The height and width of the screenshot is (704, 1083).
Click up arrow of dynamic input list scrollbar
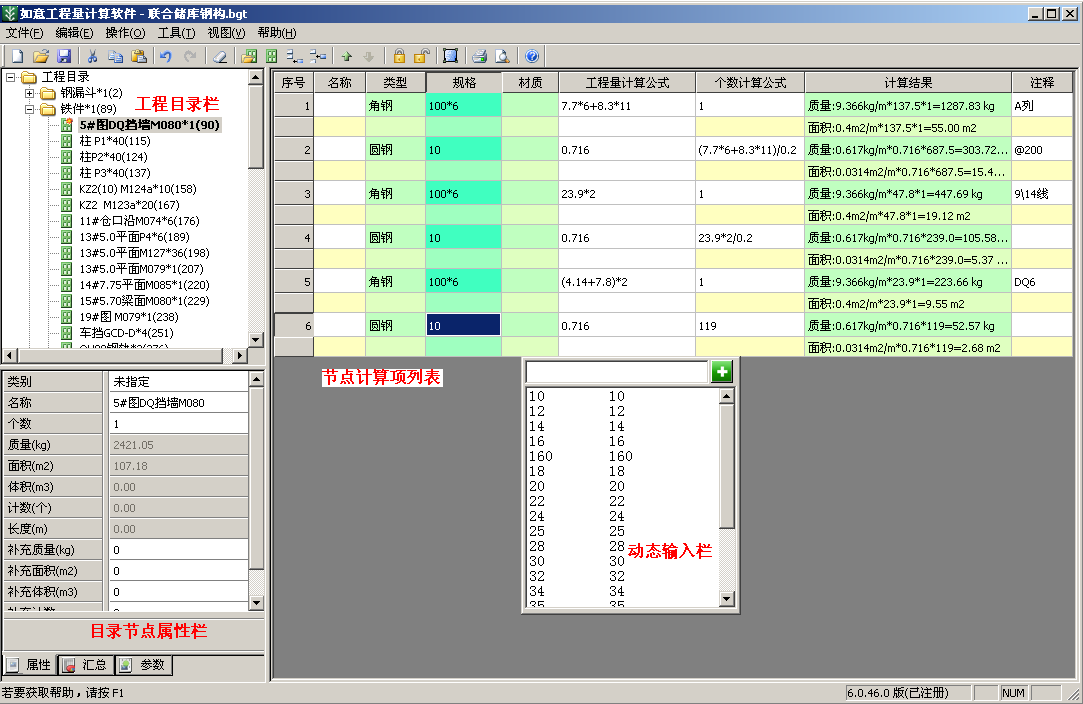click(727, 397)
